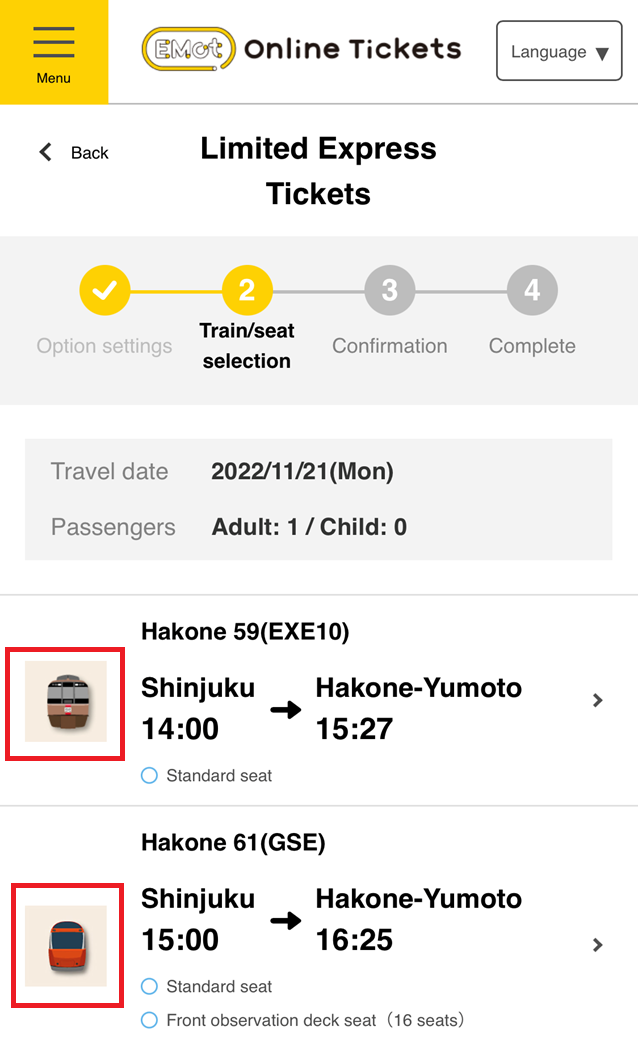Select the Option settings step label
The height and width of the screenshot is (1040, 638).
[x=104, y=346]
